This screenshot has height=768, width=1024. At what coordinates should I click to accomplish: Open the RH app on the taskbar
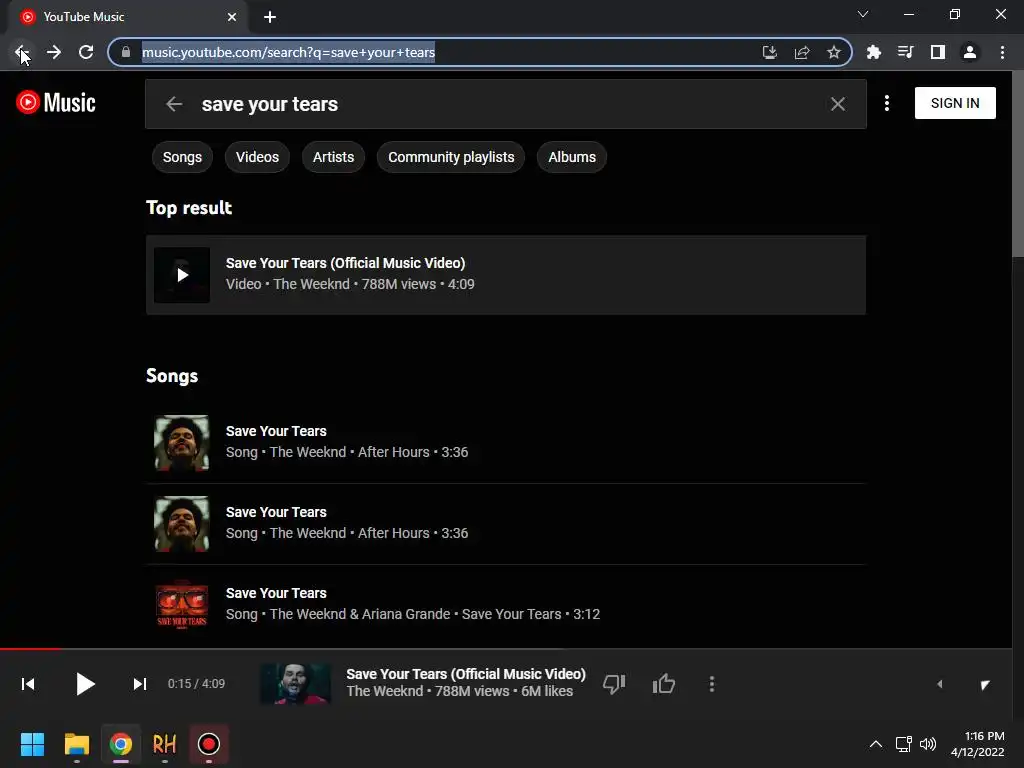[x=165, y=744]
